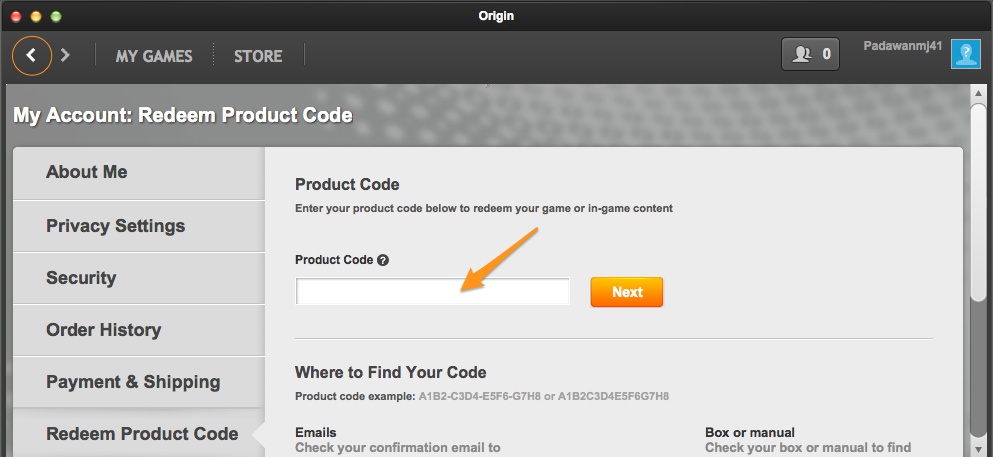Go back using the circled back arrow
This screenshot has width=993, height=457.
31,55
